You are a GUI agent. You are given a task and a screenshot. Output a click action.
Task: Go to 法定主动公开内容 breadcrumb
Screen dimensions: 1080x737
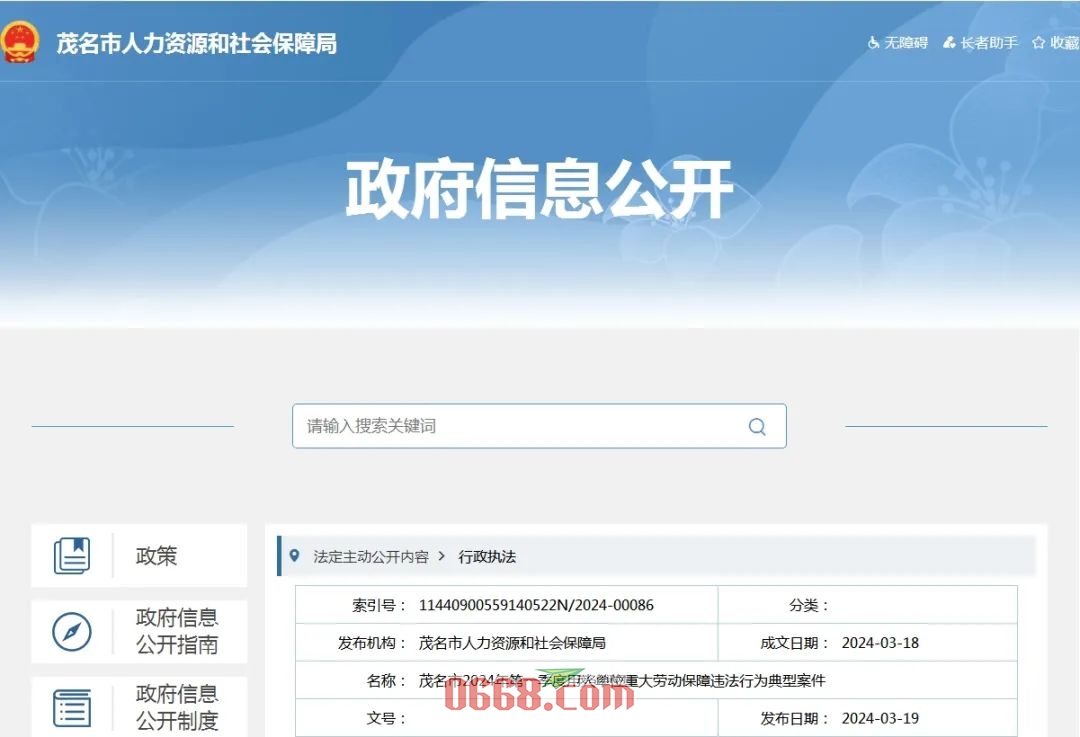point(371,557)
